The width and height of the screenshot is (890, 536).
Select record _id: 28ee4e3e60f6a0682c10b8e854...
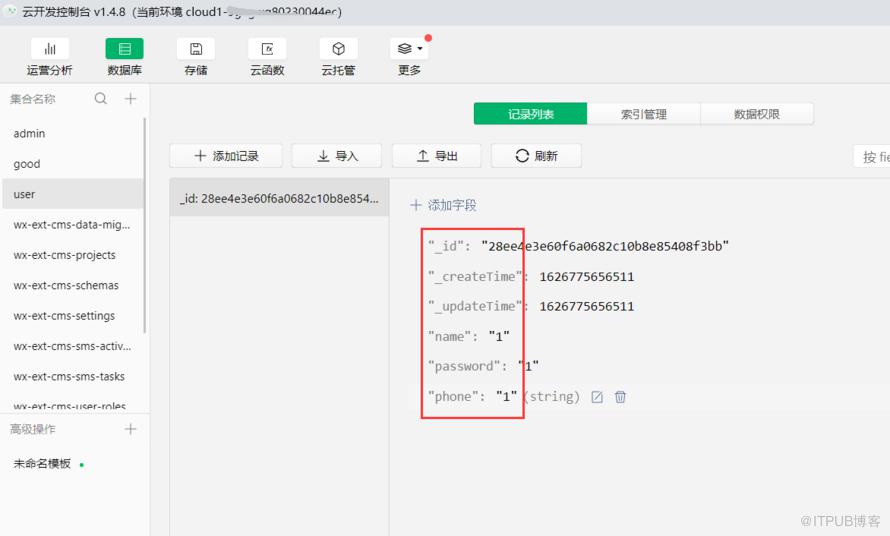[279, 198]
